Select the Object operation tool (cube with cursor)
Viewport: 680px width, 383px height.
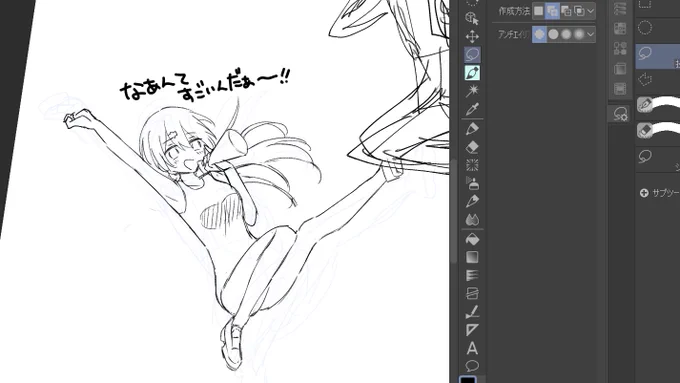472,18
